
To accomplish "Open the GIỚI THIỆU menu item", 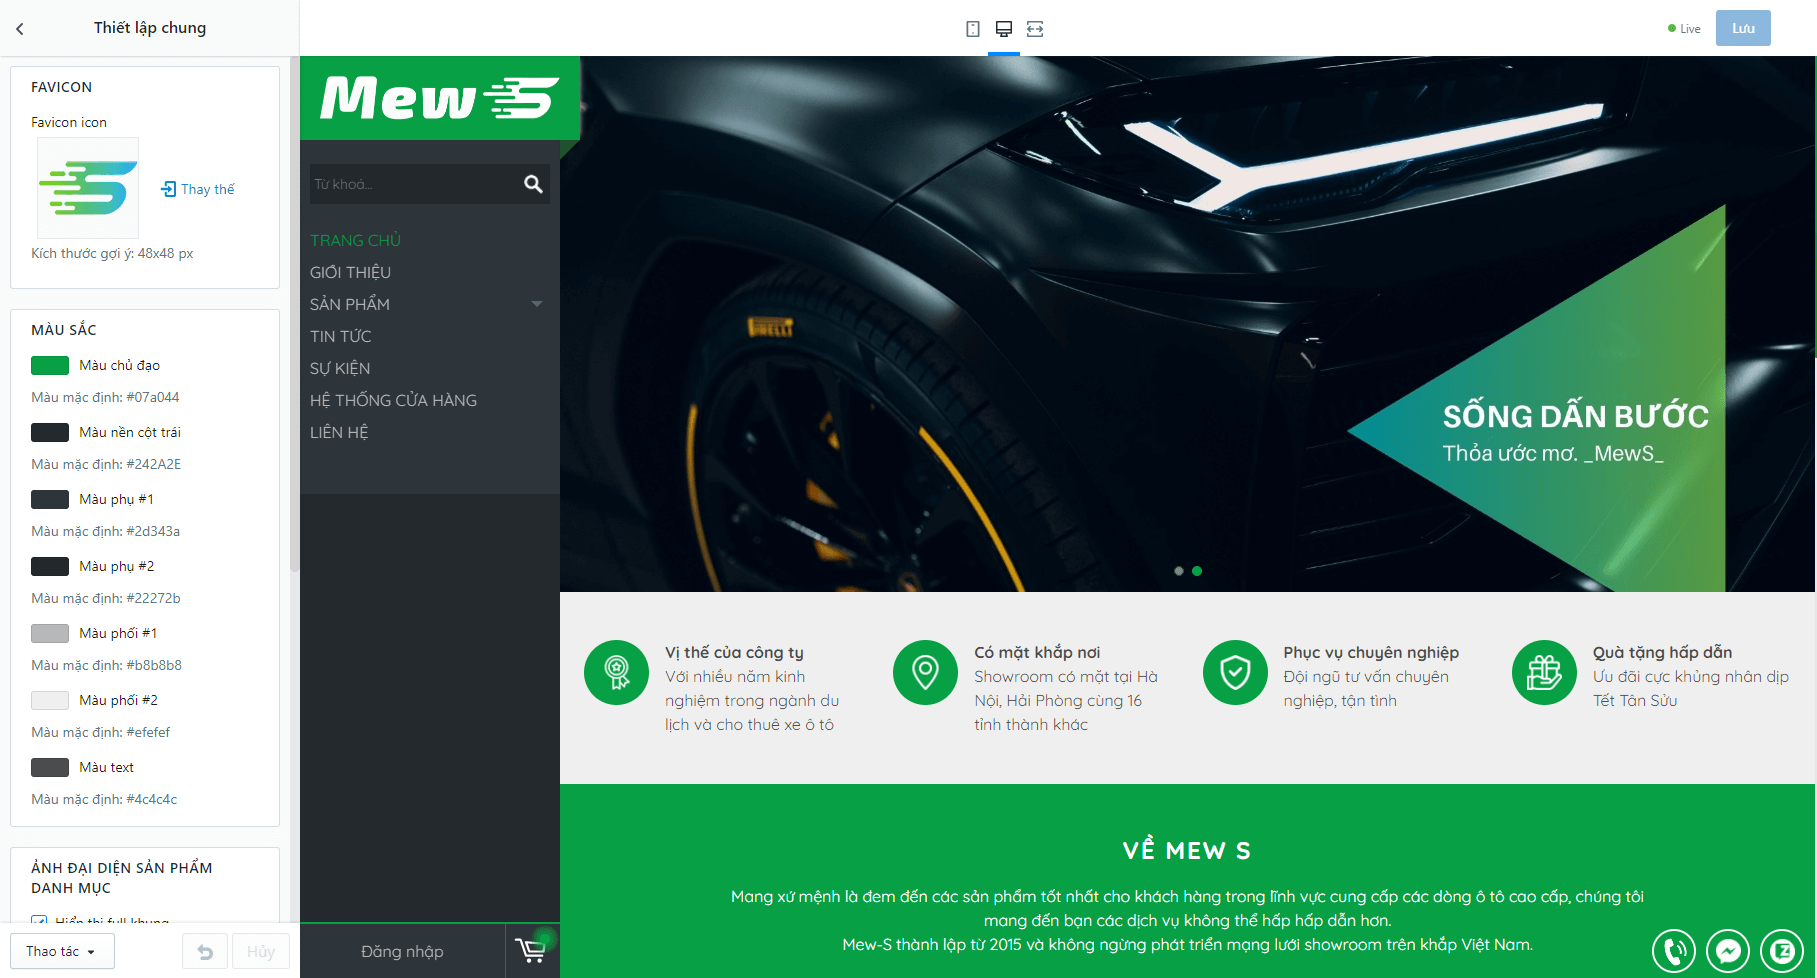I will pos(350,272).
